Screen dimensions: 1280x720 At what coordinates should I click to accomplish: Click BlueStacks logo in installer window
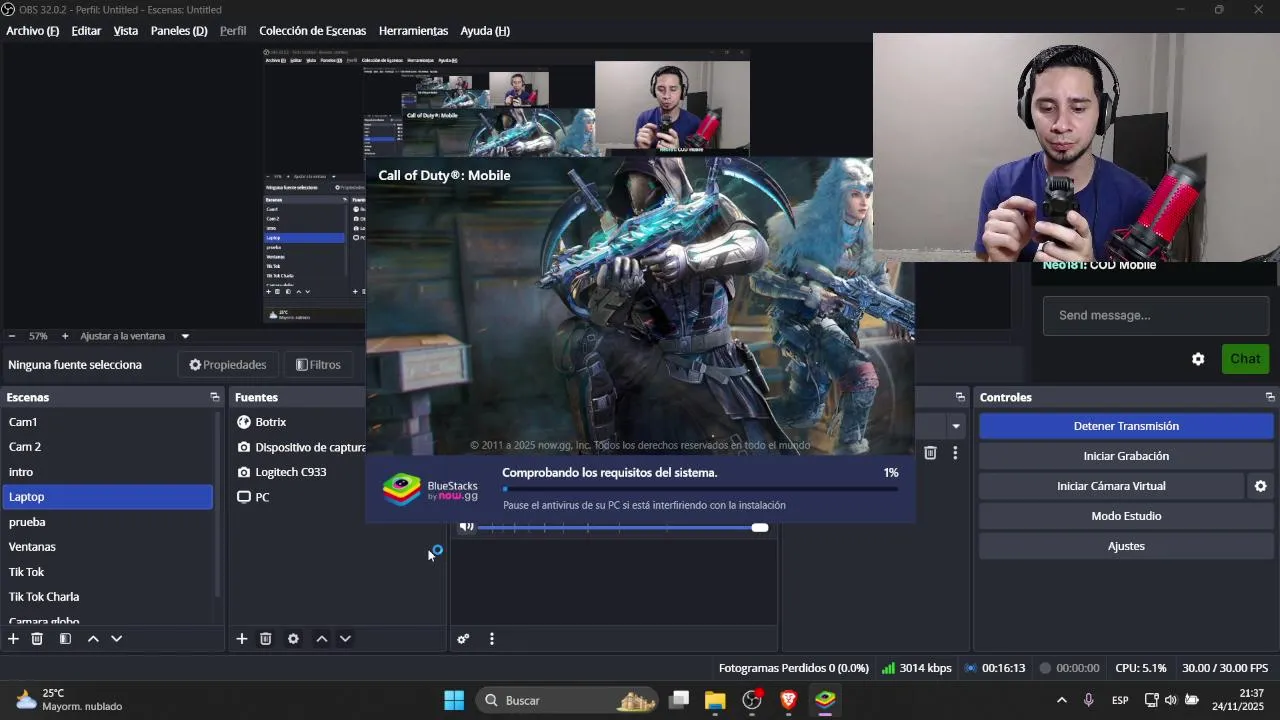click(x=402, y=490)
